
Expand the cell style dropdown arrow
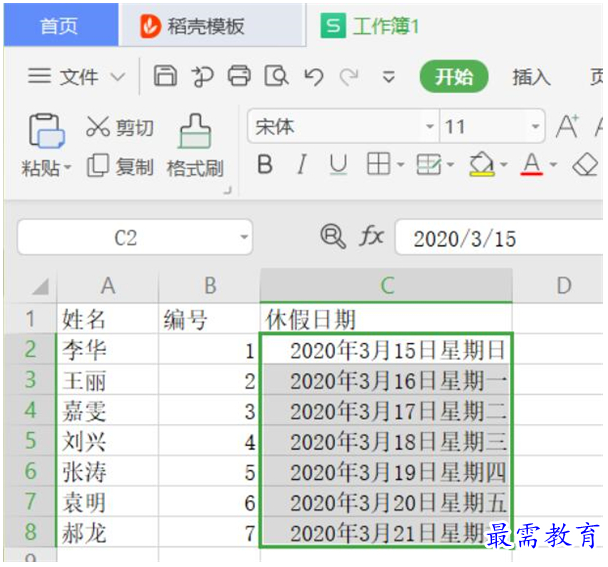[x=450, y=164]
